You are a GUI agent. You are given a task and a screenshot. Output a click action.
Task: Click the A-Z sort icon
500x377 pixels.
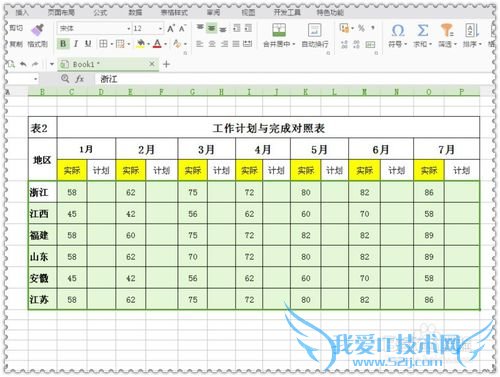(x=472, y=30)
